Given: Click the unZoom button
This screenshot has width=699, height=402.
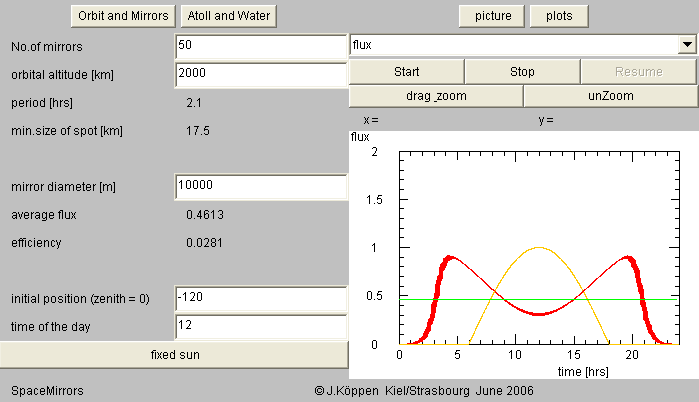Looking at the screenshot, I should 610,96.
